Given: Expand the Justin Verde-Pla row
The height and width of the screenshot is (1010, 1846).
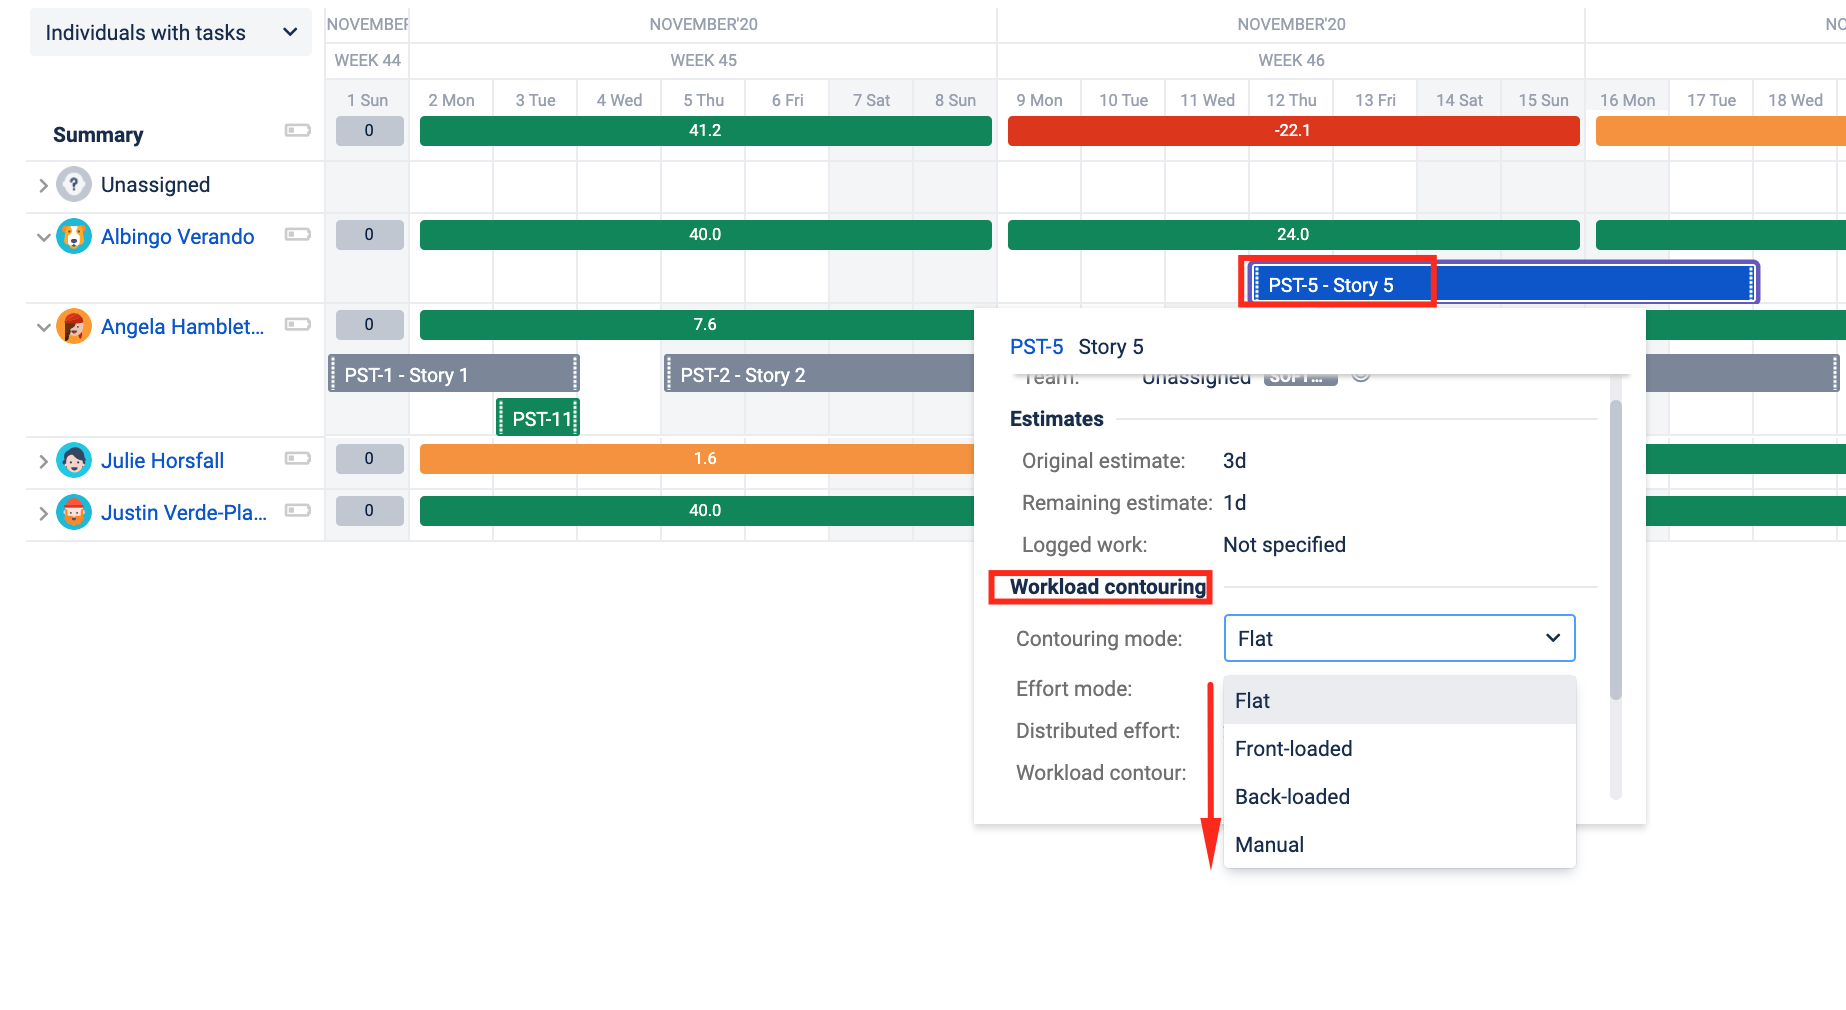Looking at the screenshot, I should (x=43, y=514).
